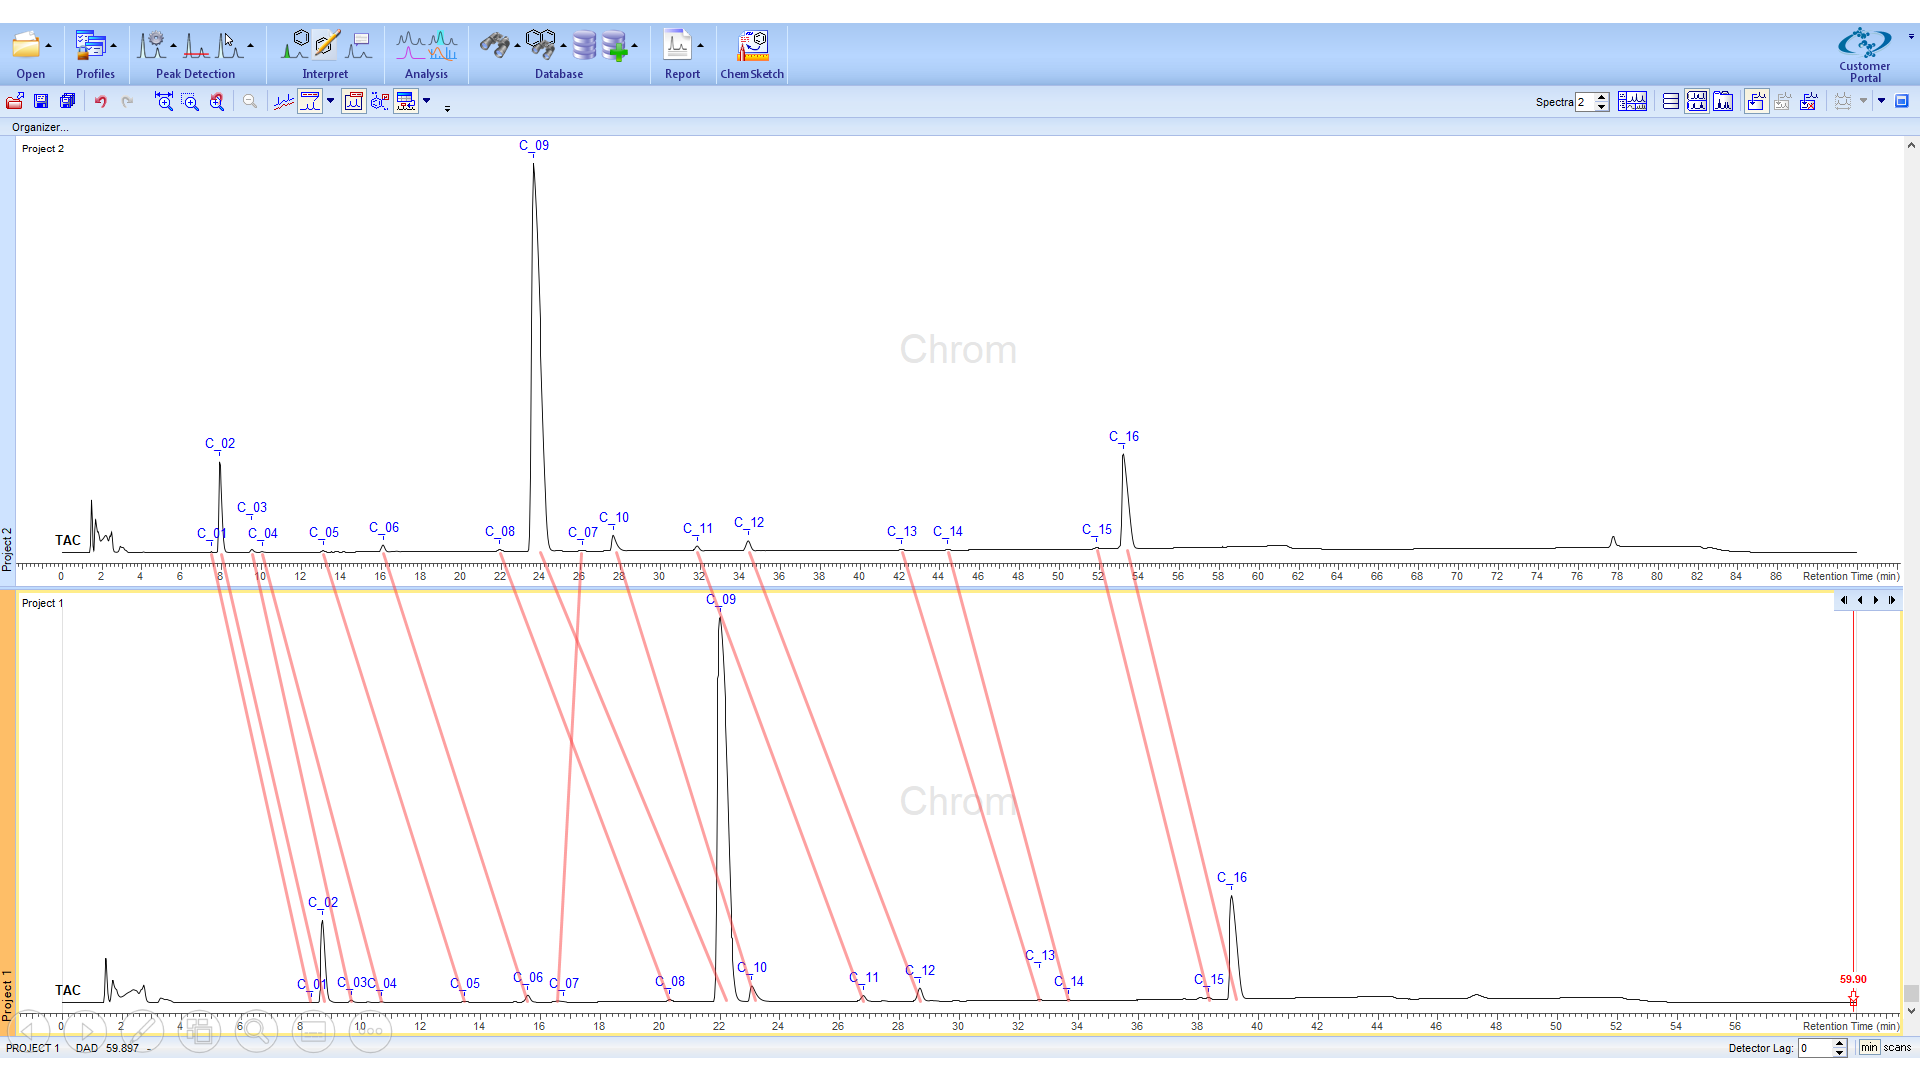This screenshot has width=1920, height=1080.
Task: Expand the Open dropdown arrow
Action: (x=48, y=46)
